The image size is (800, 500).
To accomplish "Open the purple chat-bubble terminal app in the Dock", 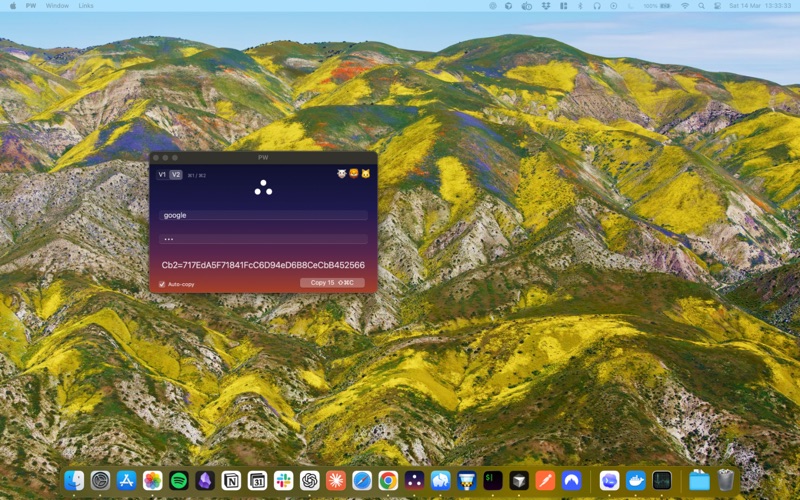I will [610, 481].
